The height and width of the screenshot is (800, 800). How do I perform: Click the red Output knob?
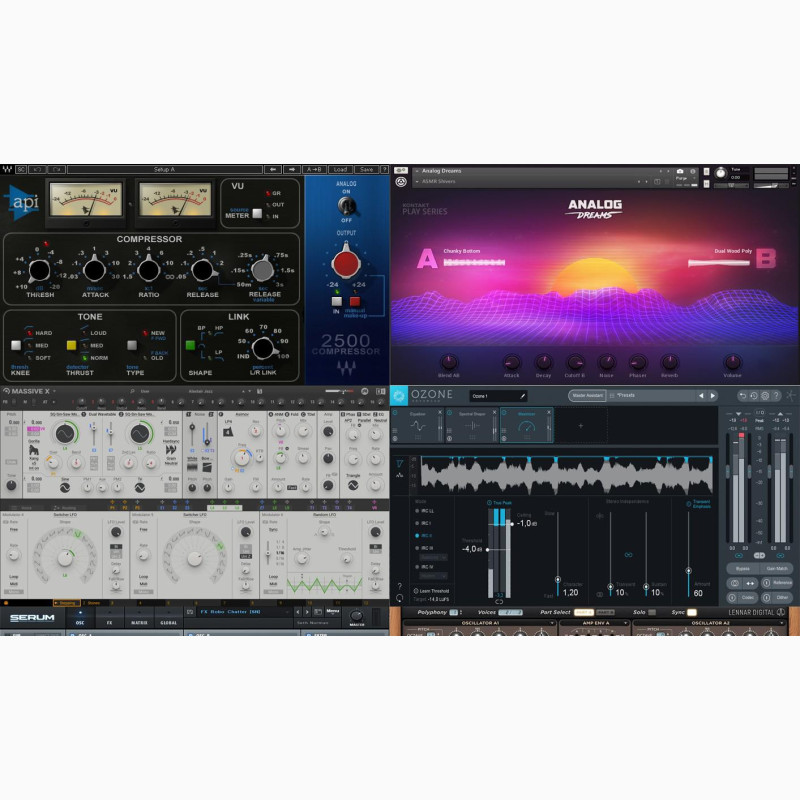[346, 263]
